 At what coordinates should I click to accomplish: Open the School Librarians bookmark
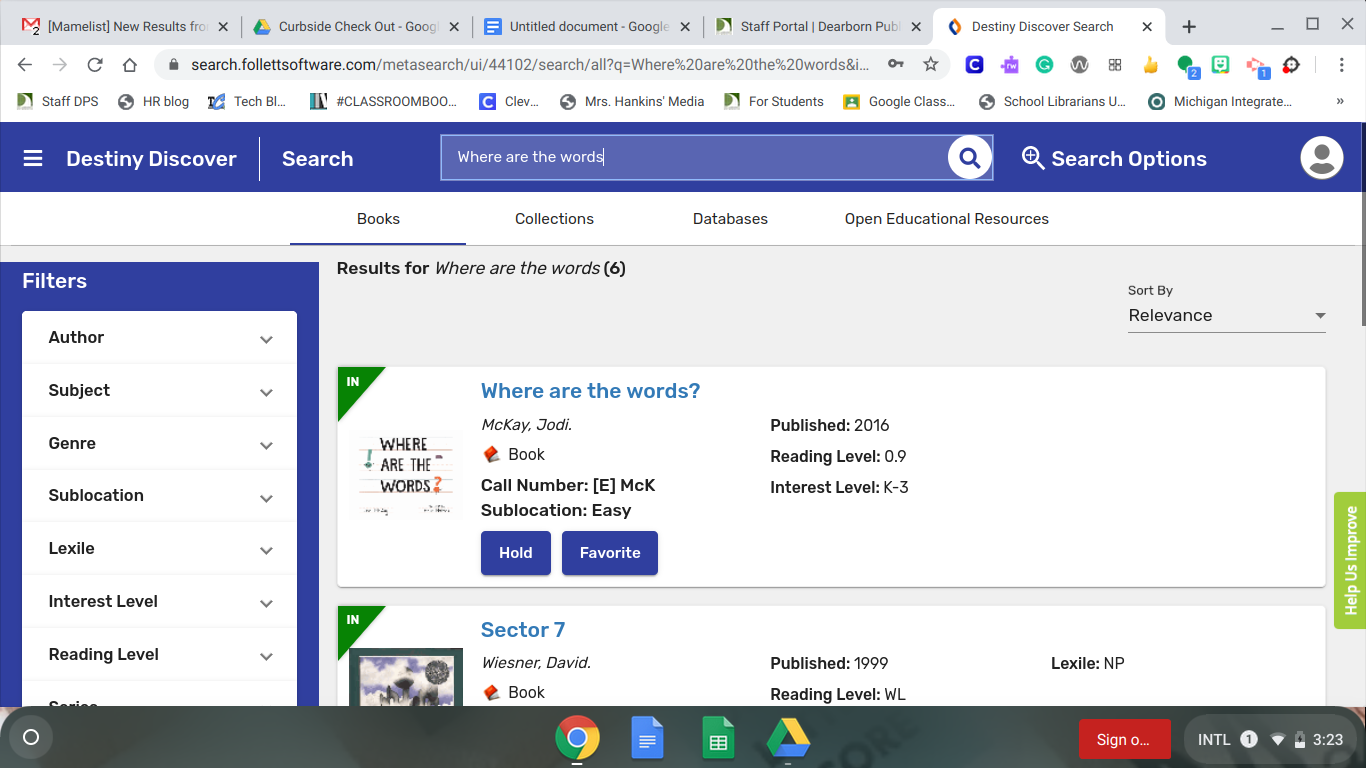click(x=1052, y=101)
